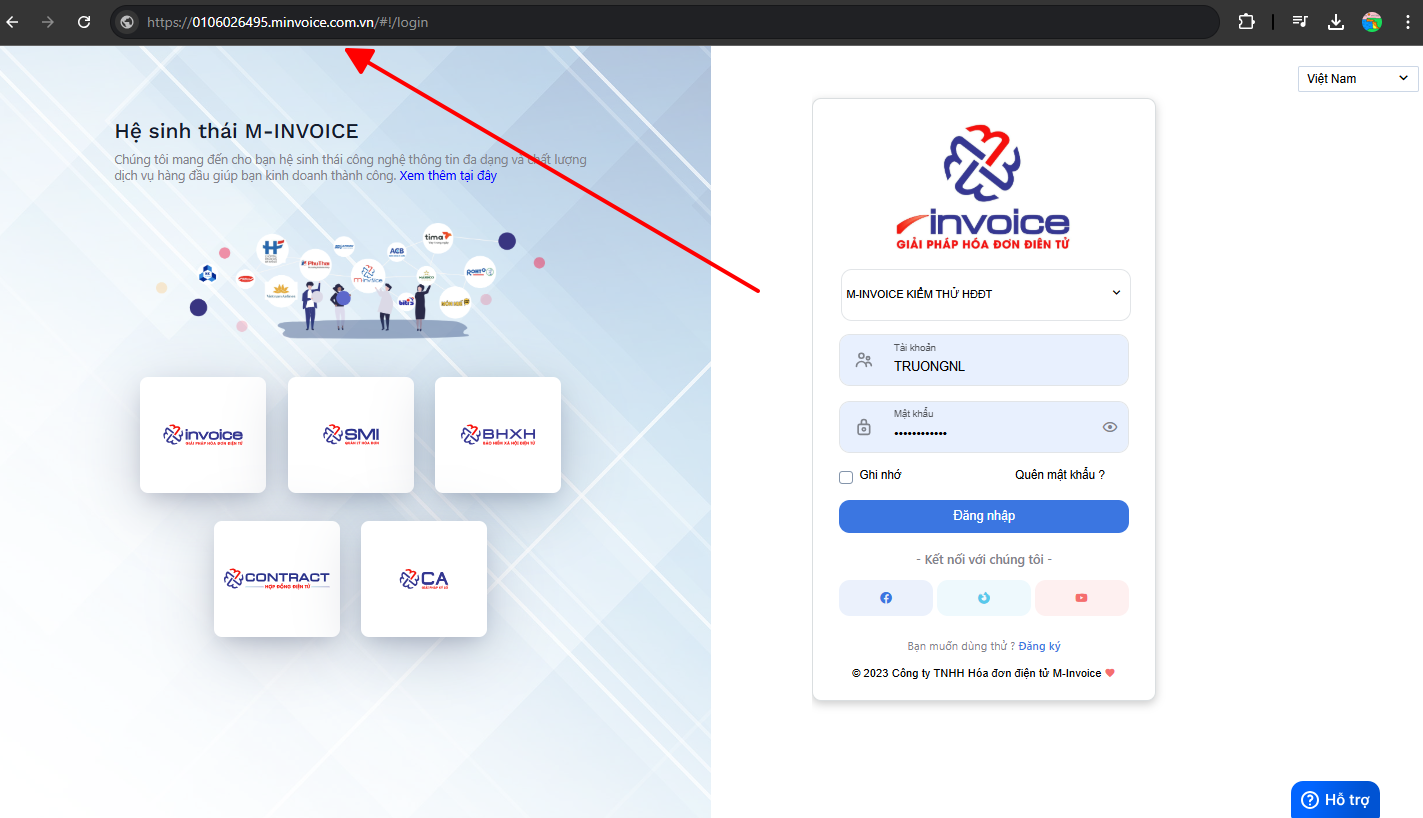Viewport: 1423px width, 818px height.
Task: Click the M-invoice logo above the login form
Action: [x=983, y=187]
